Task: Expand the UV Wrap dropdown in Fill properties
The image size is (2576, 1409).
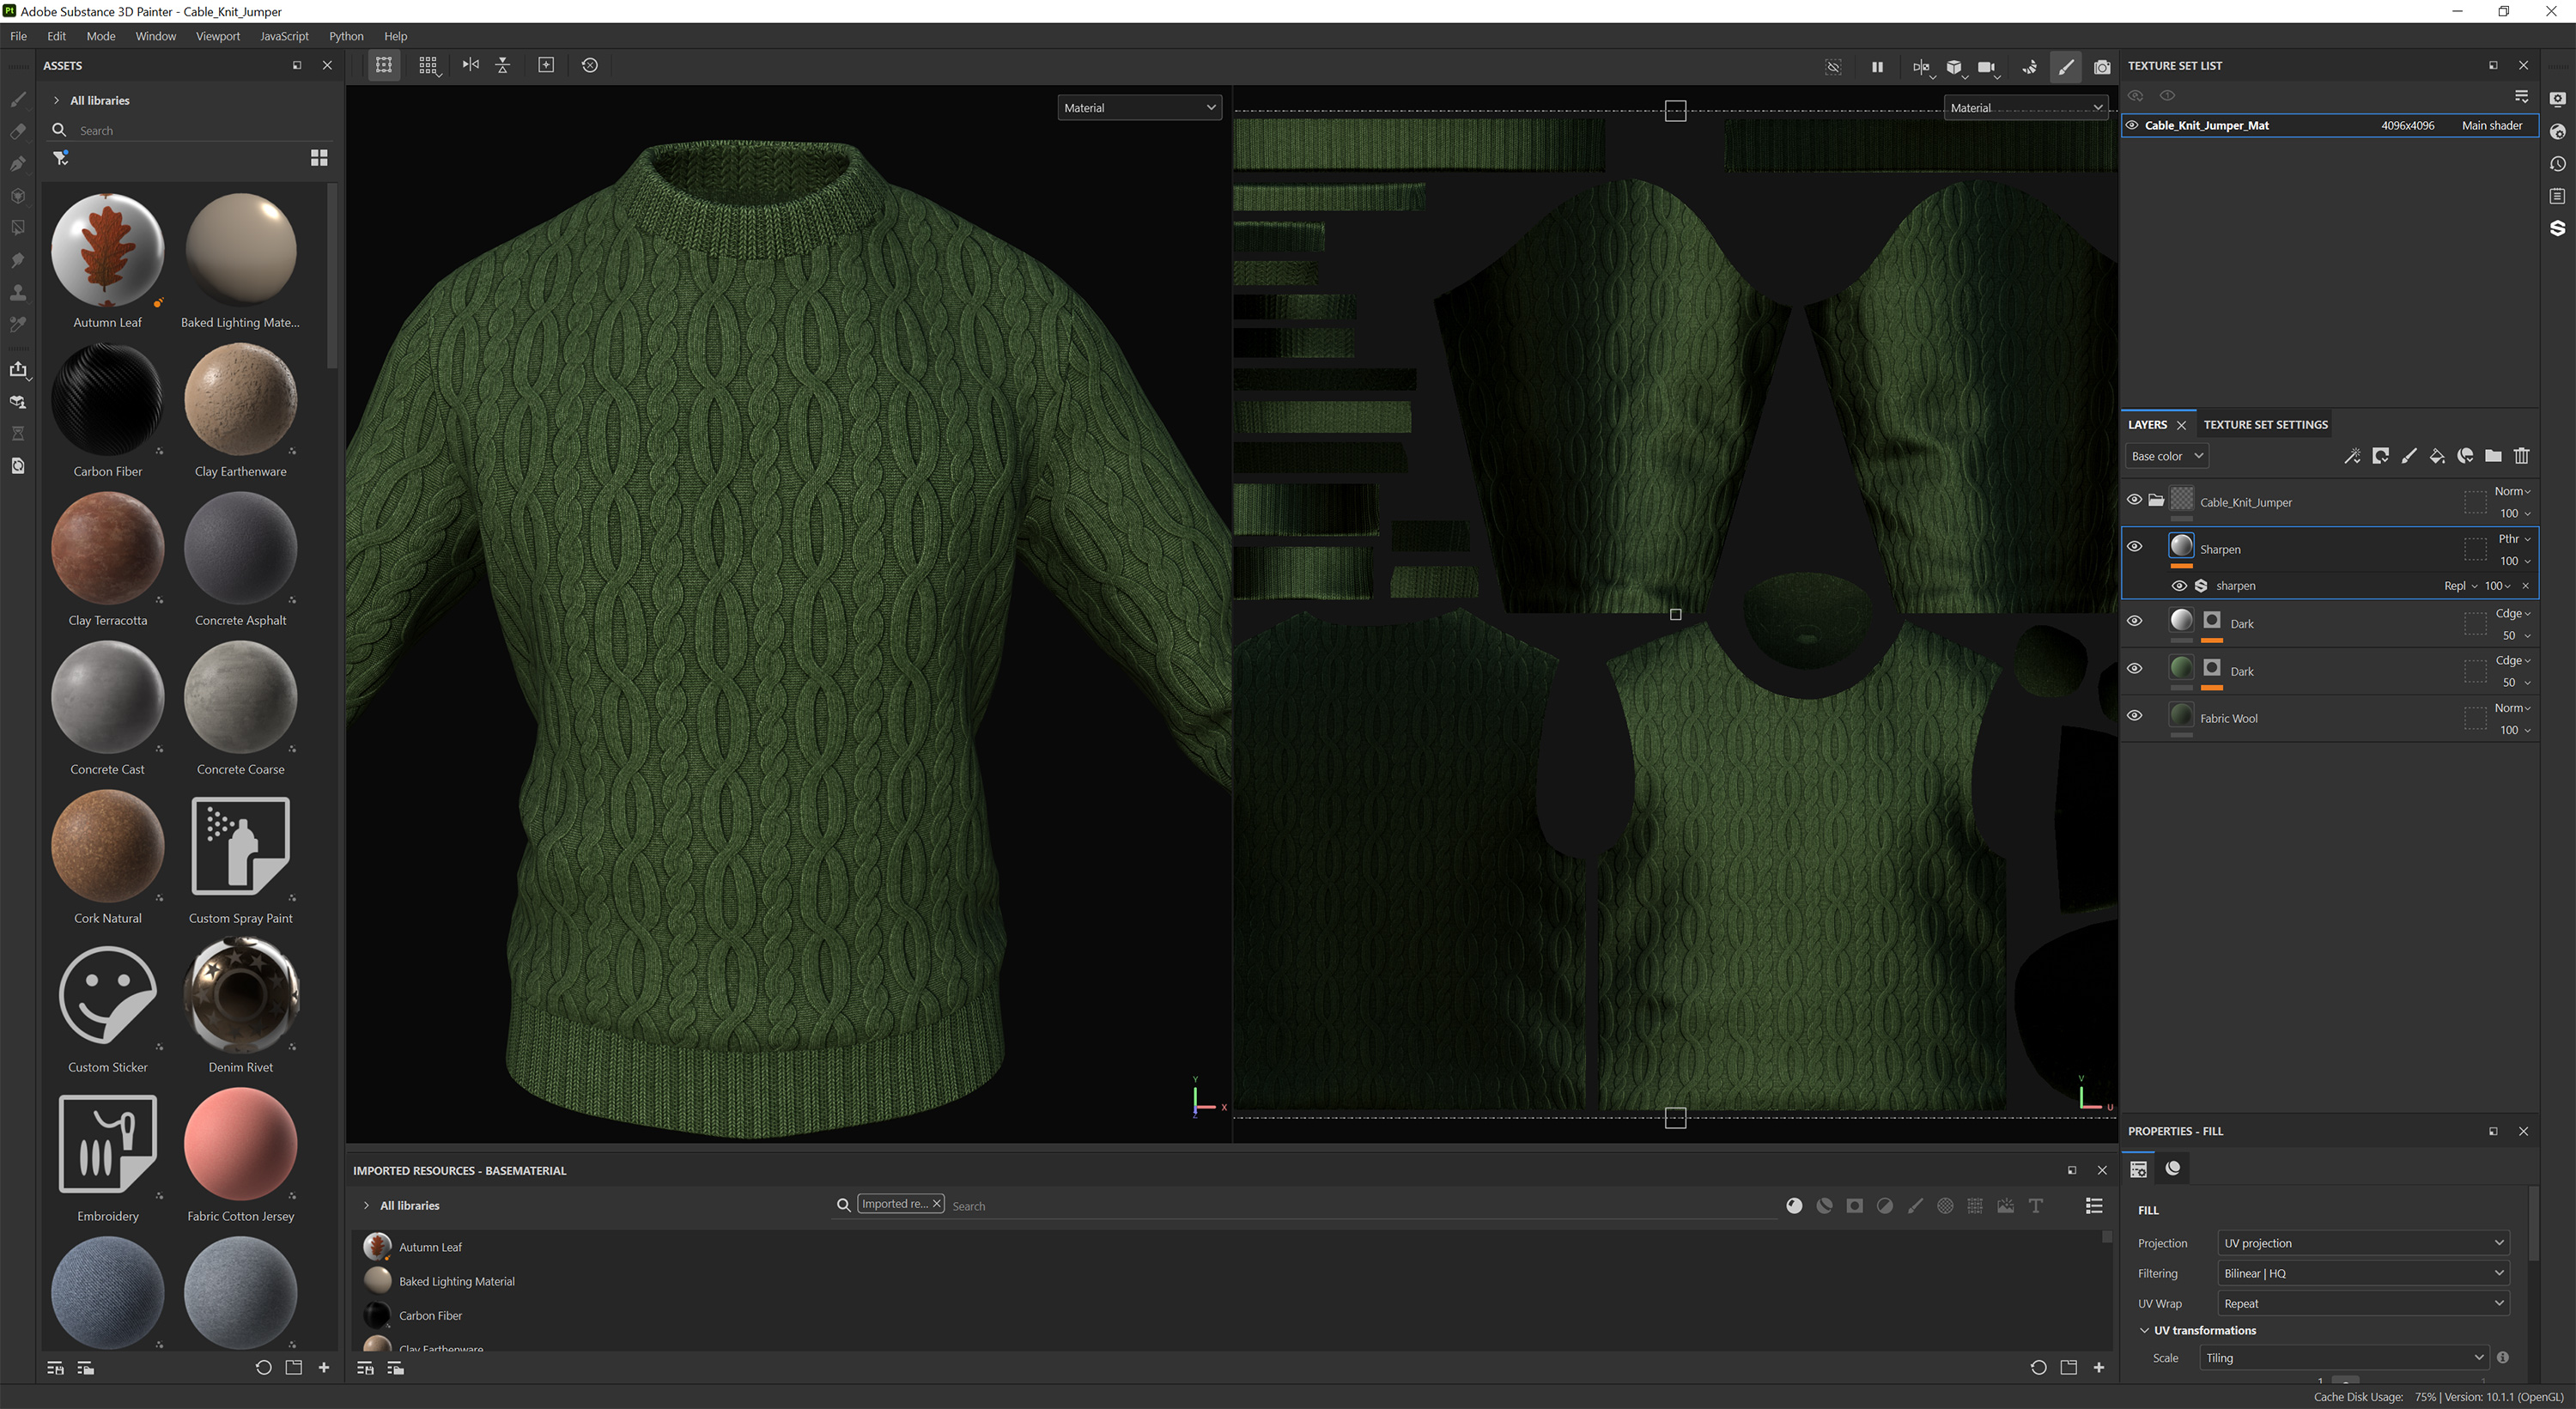Action: [x=2363, y=1303]
